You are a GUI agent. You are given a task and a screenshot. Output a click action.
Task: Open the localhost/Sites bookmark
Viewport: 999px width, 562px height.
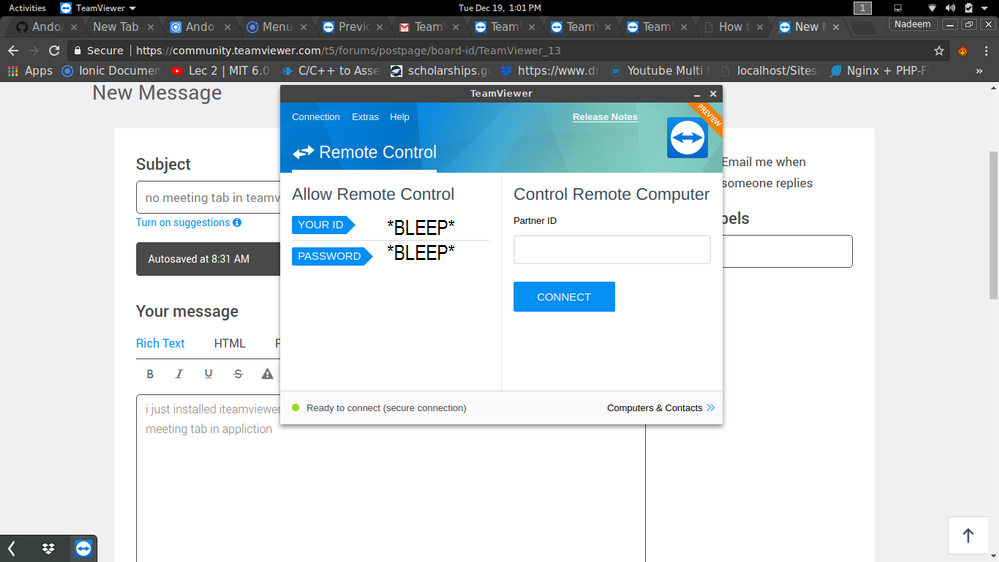(770, 71)
